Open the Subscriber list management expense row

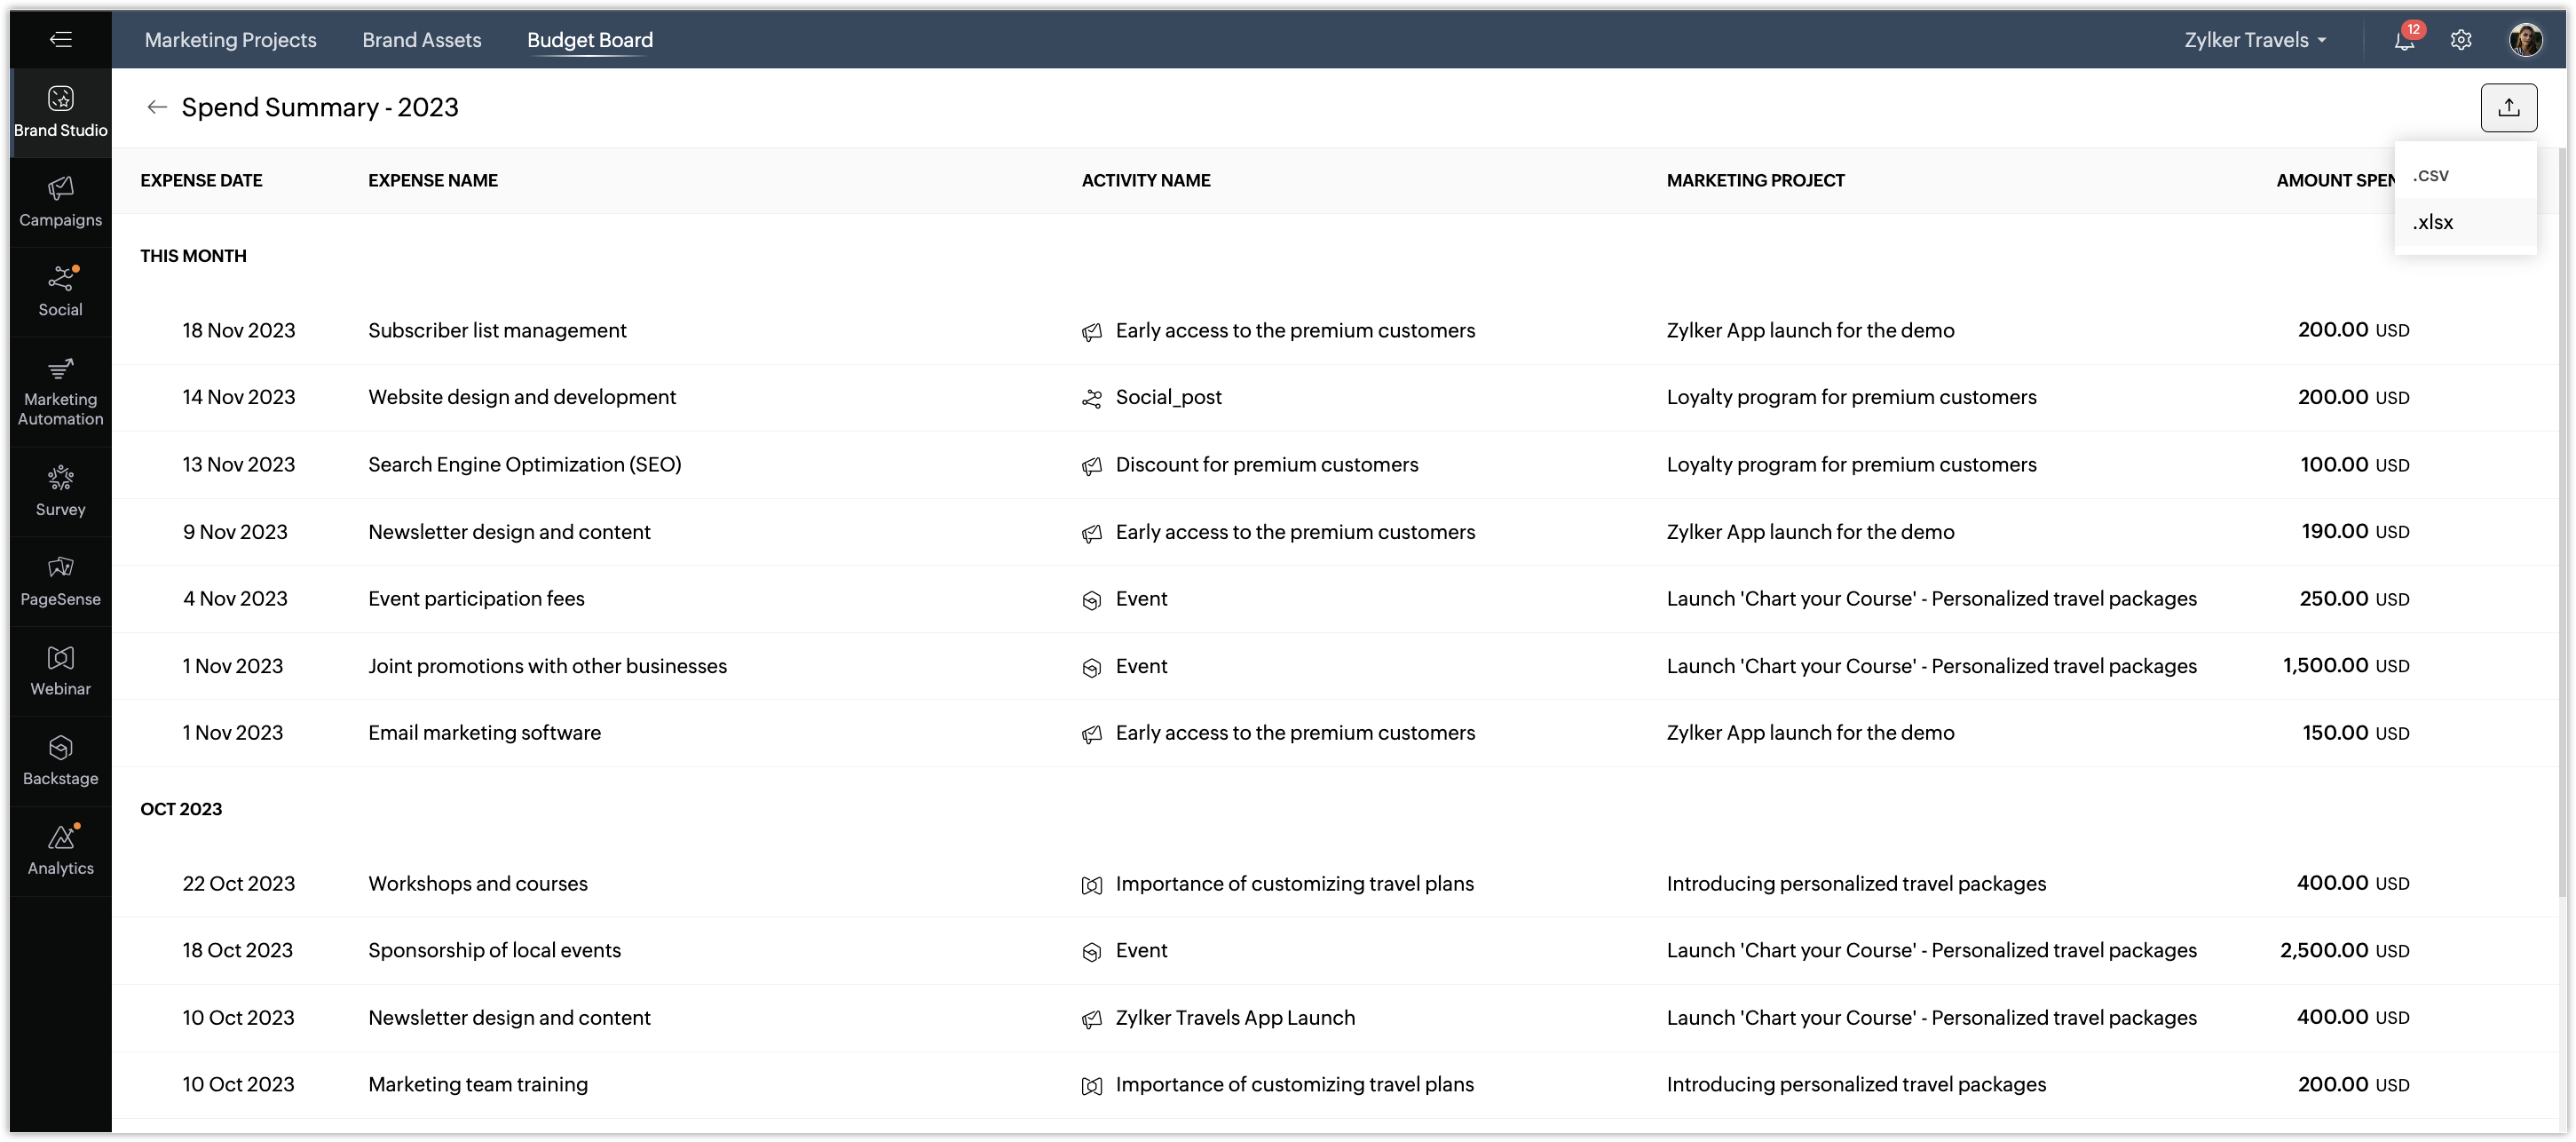point(497,330)
